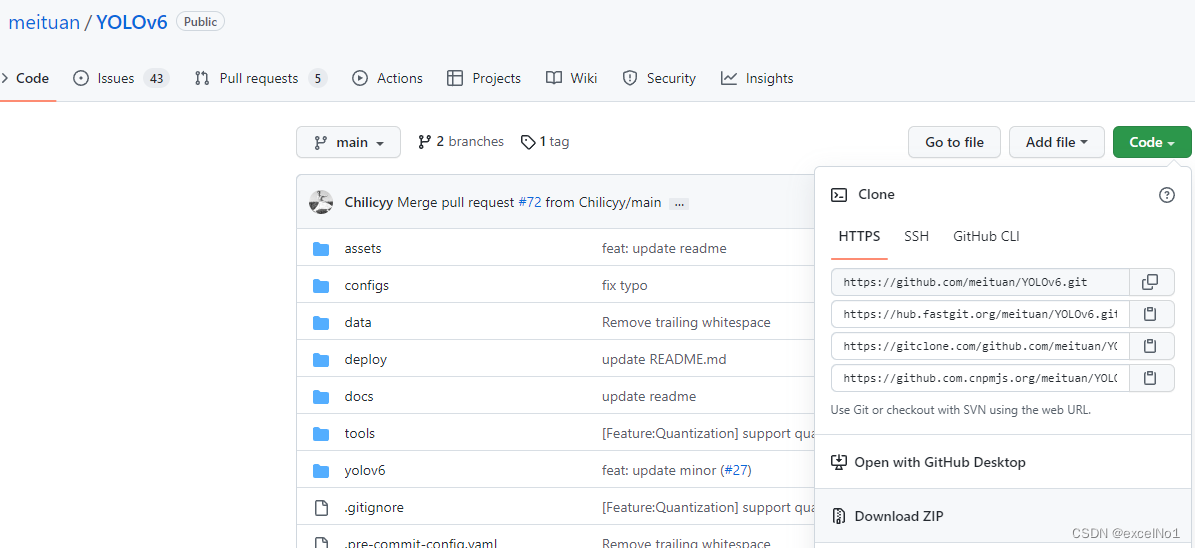Viewport: 1195px width, 548px height.
Task: Open the main branch dropdown
Action: coord(348,142)
